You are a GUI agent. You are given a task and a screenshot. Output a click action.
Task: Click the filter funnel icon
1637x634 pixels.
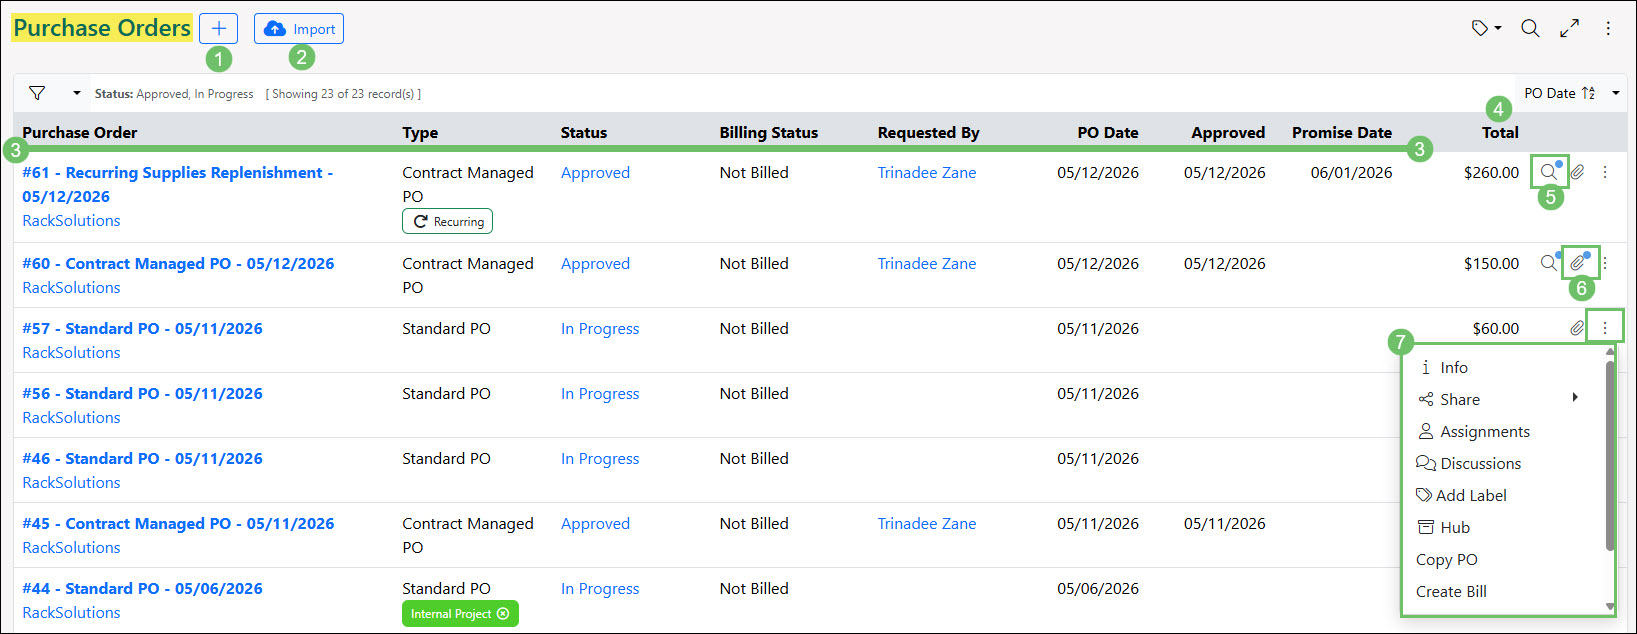click(x=37, y=93)
